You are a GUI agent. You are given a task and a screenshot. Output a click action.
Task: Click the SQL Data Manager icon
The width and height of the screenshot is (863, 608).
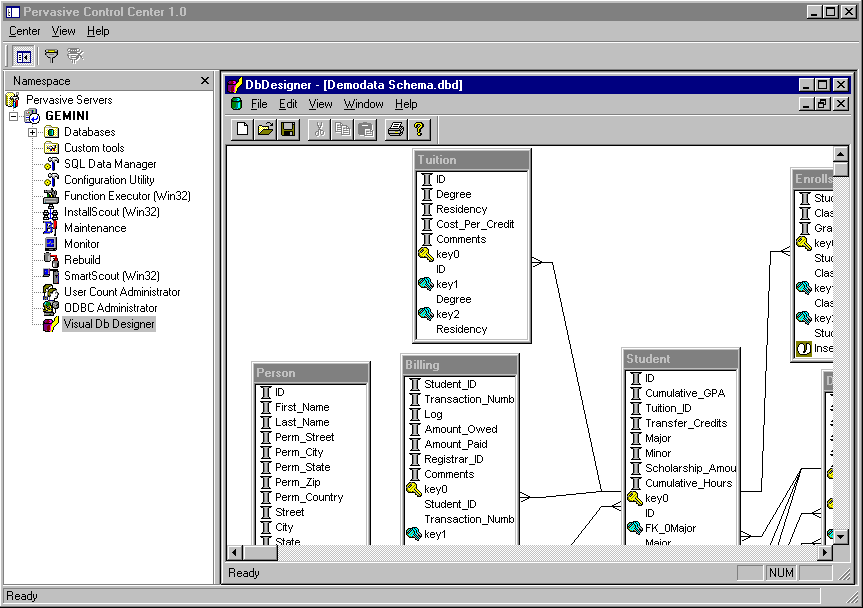click(x=51, y=164)
